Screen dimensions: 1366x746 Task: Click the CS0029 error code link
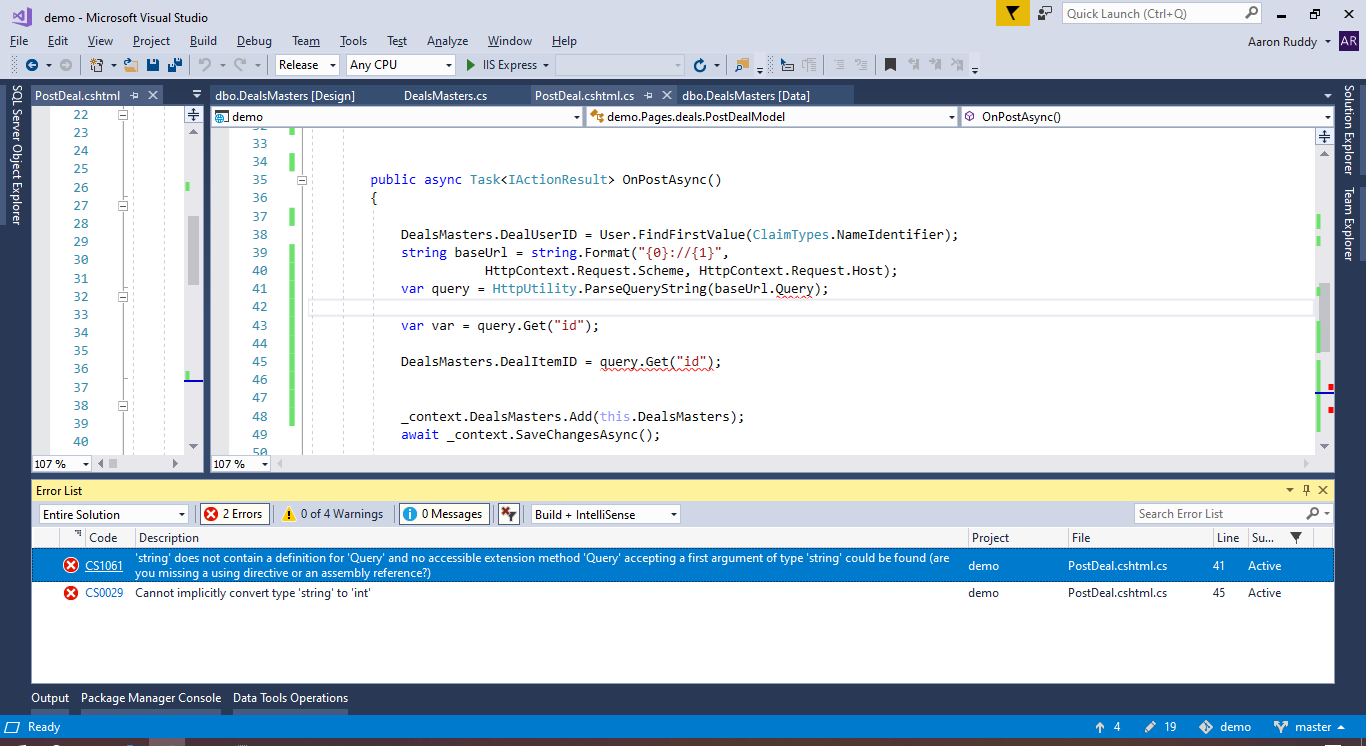[x=104, y=593]
